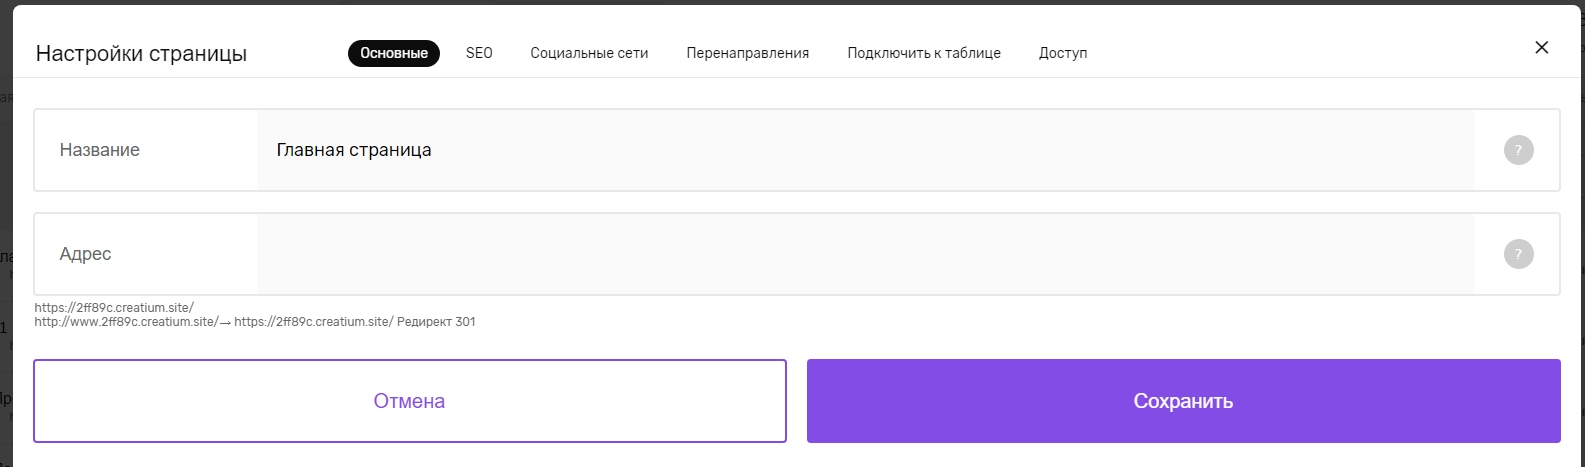
Task: Open the SEO tab
Action: 479,53
